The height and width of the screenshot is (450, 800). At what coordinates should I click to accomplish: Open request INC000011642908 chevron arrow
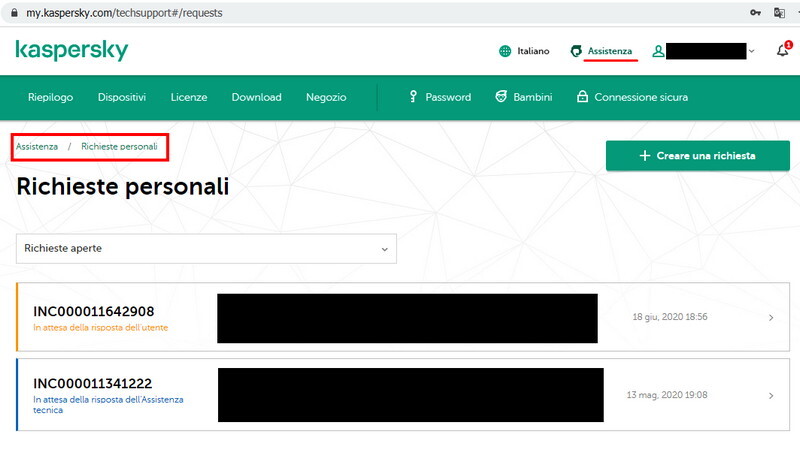pos(771,317)
